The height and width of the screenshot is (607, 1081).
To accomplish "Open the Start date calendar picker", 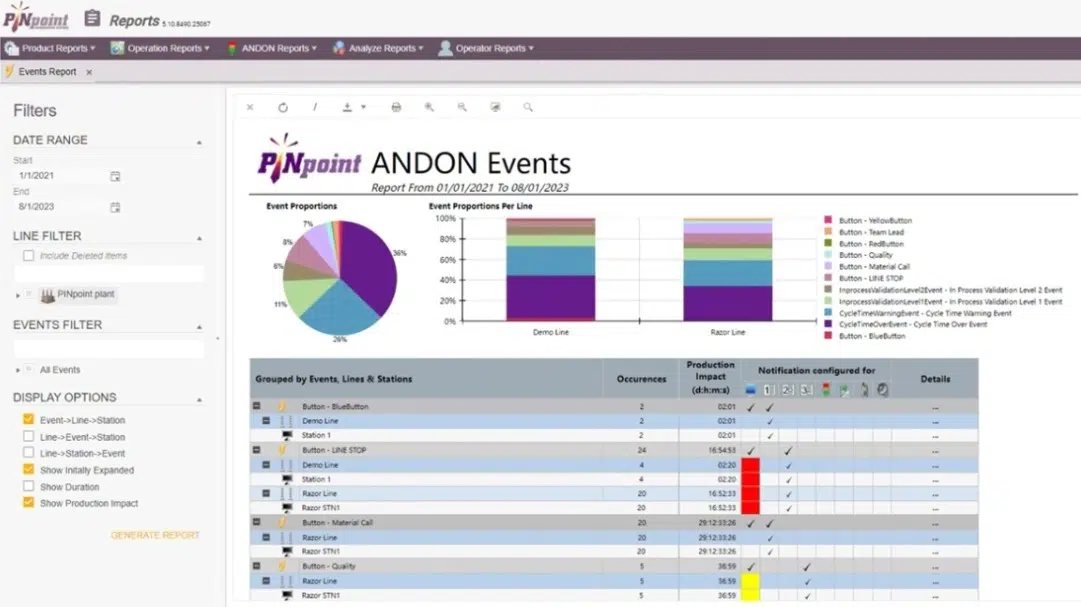I will coord(115,177).
